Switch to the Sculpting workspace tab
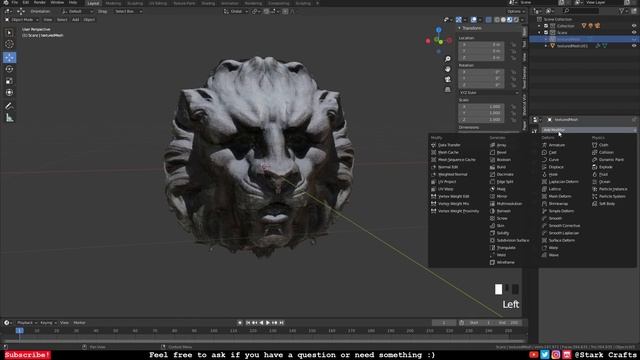This screenshot has height=360, width=640. click(135, 3)
